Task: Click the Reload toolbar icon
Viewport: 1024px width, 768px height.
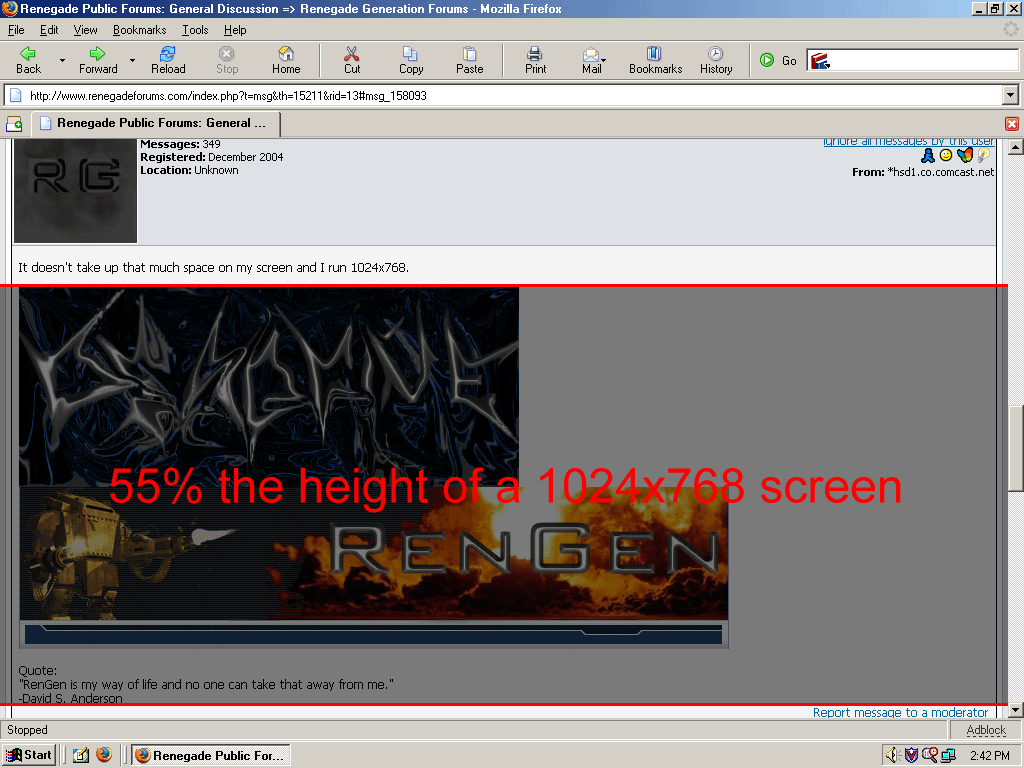Action: pyautogui.click(x=168, y=60)
